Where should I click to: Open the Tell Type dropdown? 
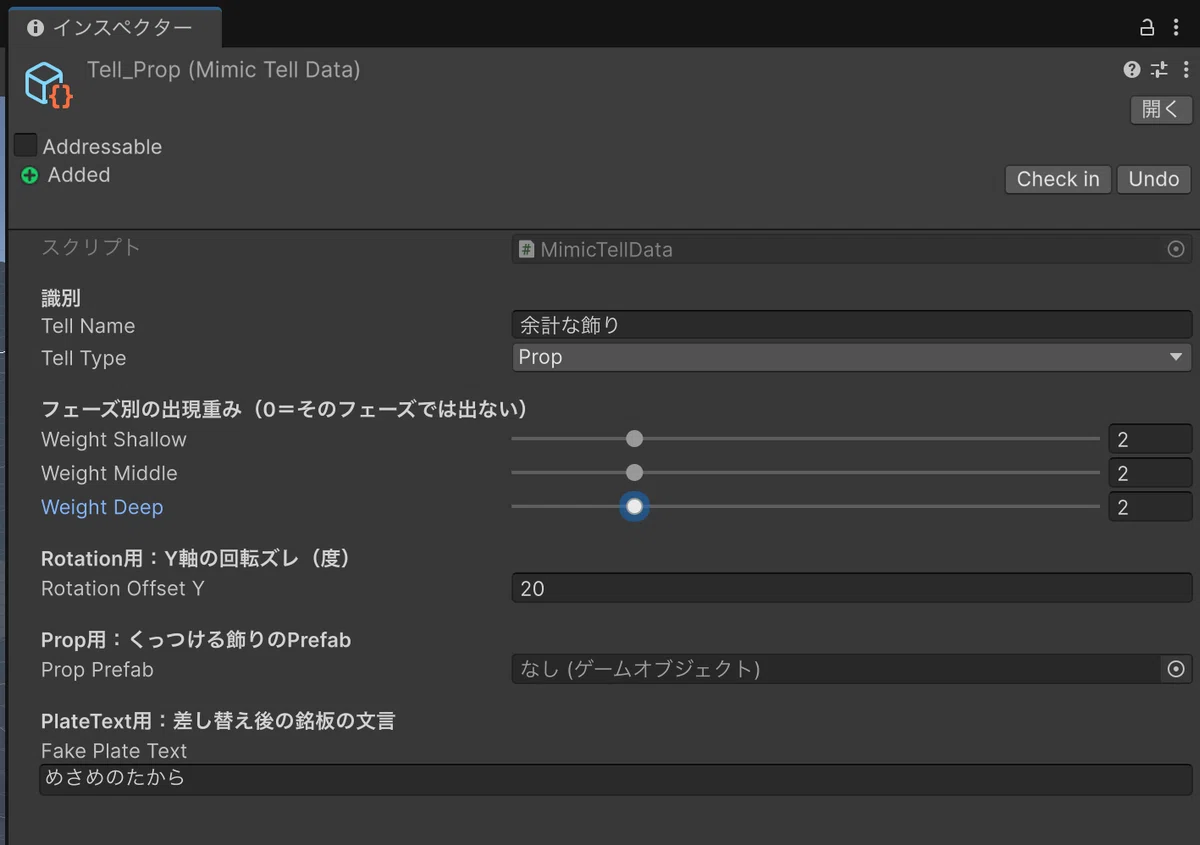click(x=852, y=357)
